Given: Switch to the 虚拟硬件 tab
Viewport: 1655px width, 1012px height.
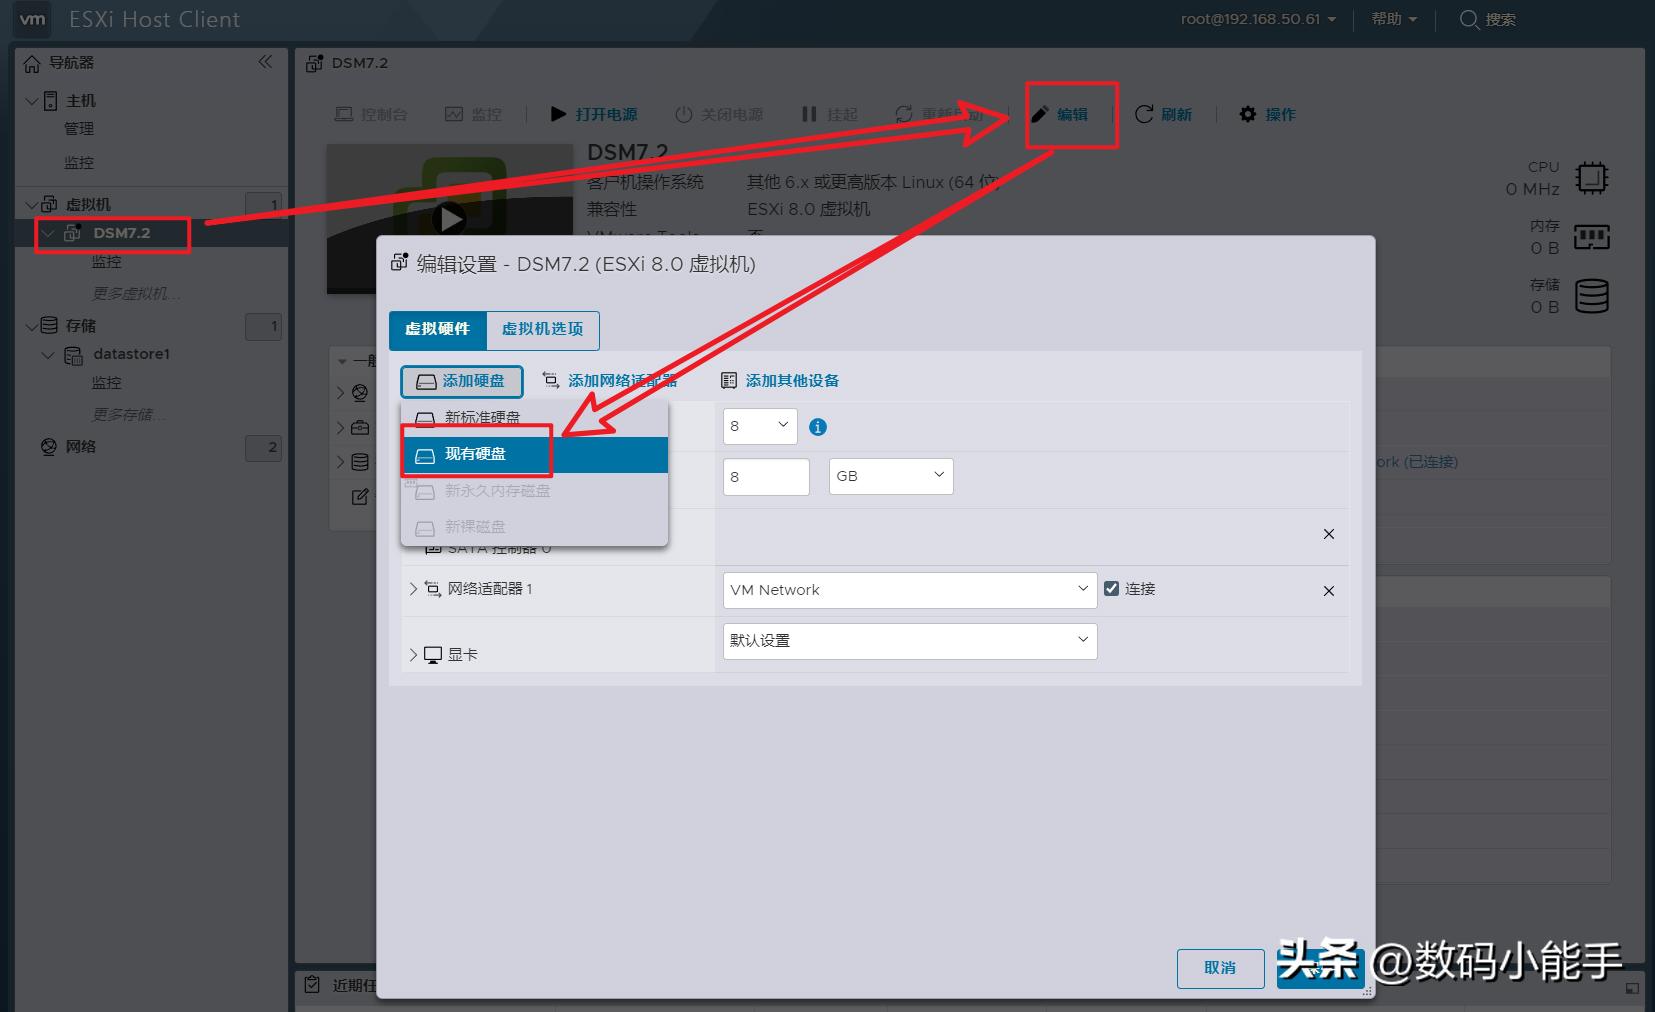Looking at the screenshot, I should (x=437, y=330).
